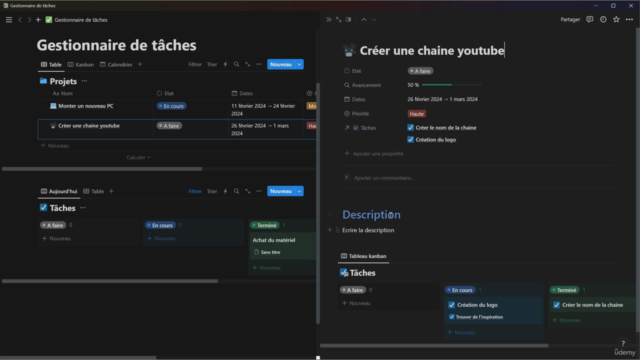
Task: Go back with the left arrow
Action: [20, 20]
